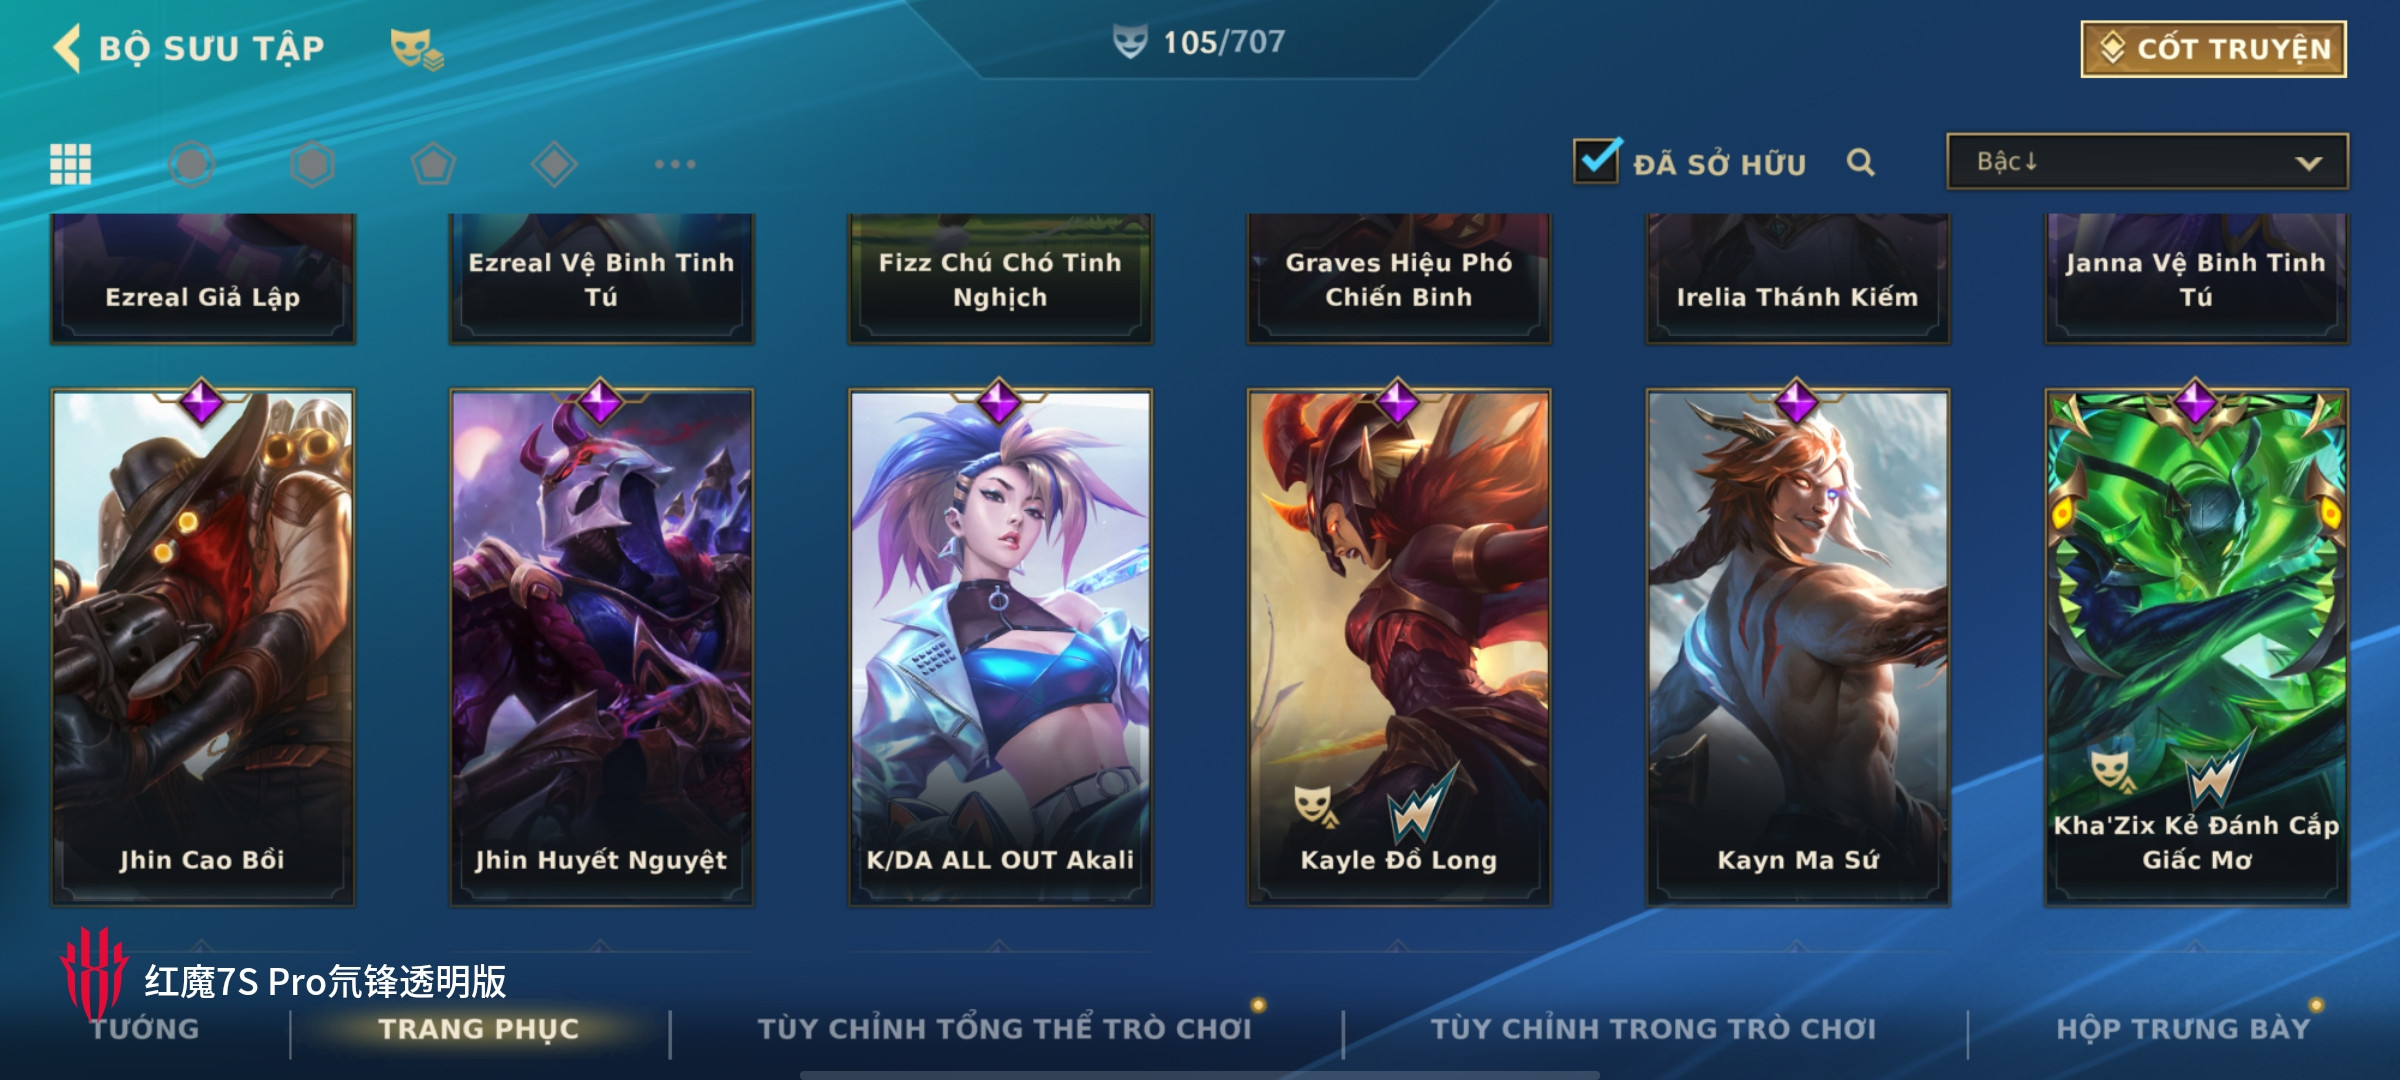Select the all-skins grid filter icon

[71, 164]
